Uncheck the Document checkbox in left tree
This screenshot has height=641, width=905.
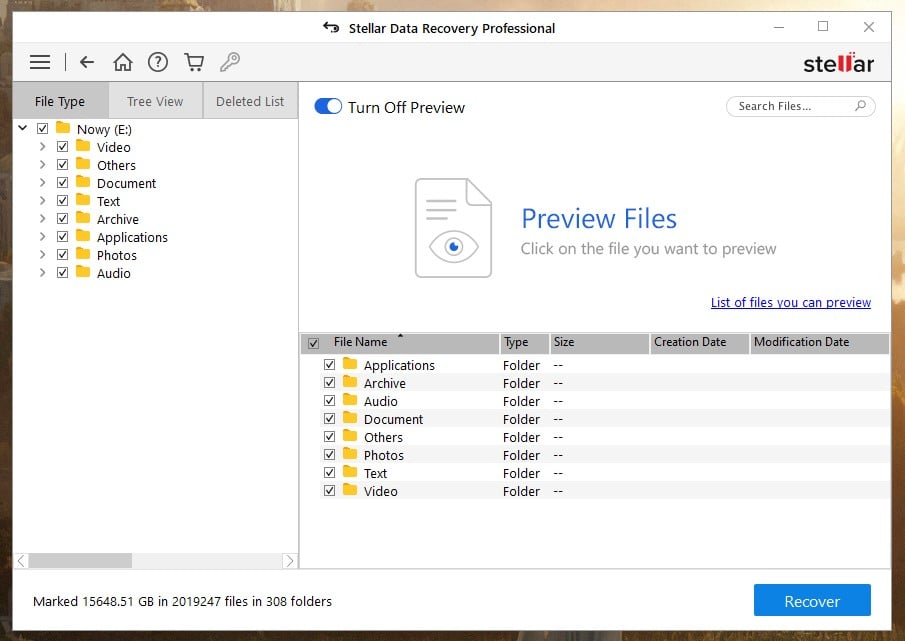click(x=62, y=182)
